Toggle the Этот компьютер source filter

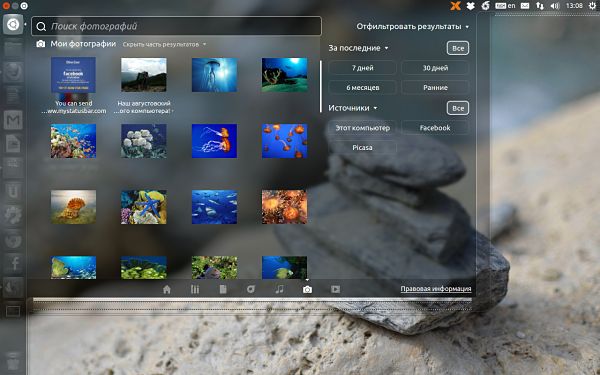362,128
